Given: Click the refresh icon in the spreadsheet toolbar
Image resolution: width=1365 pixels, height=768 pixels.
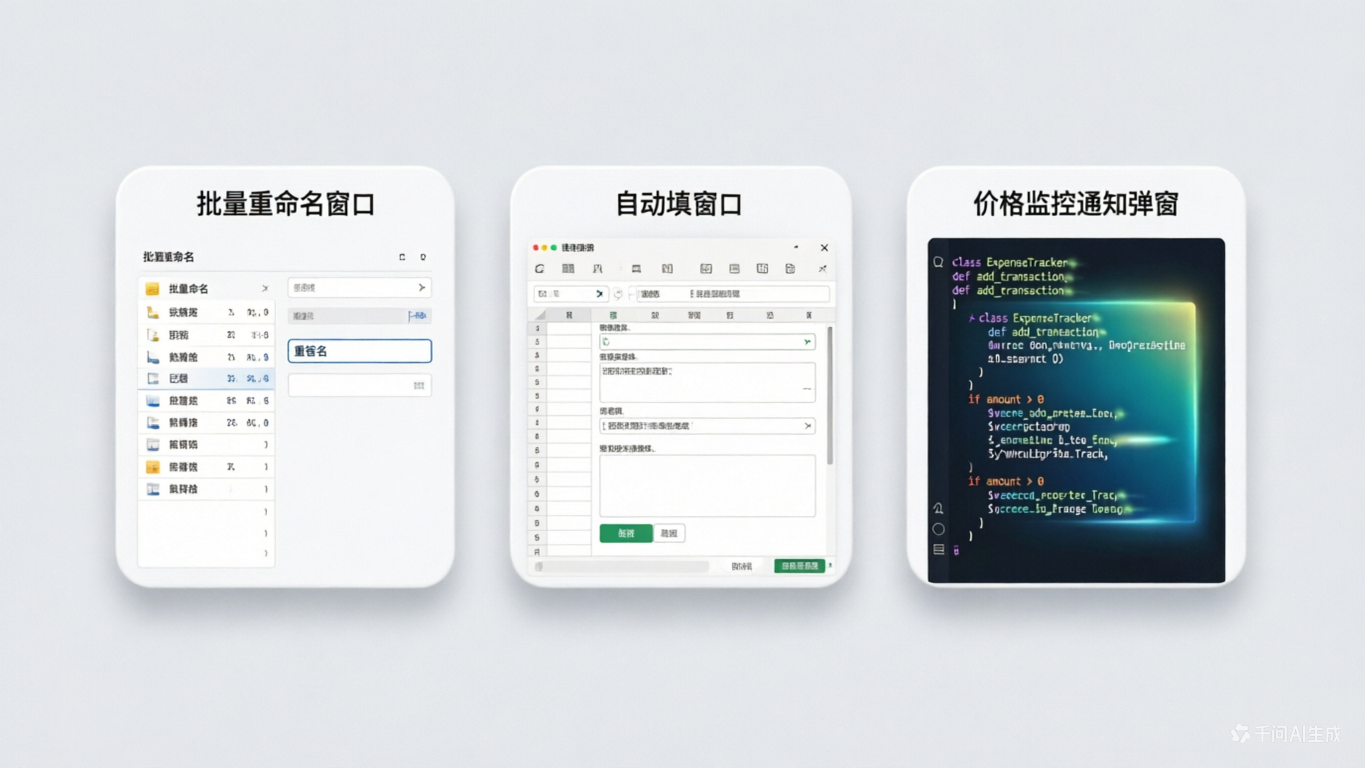Looking at the screenshot, I should [540, 269].
